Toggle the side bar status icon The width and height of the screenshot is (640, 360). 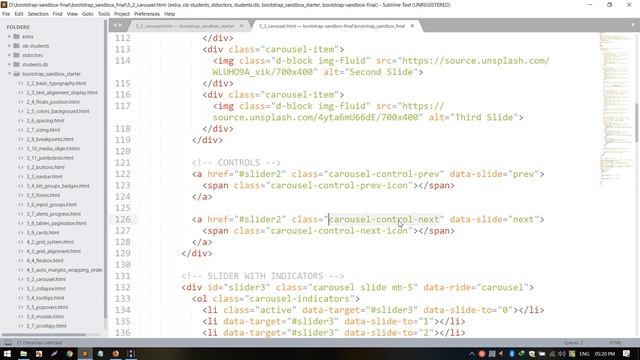point(8,342)
